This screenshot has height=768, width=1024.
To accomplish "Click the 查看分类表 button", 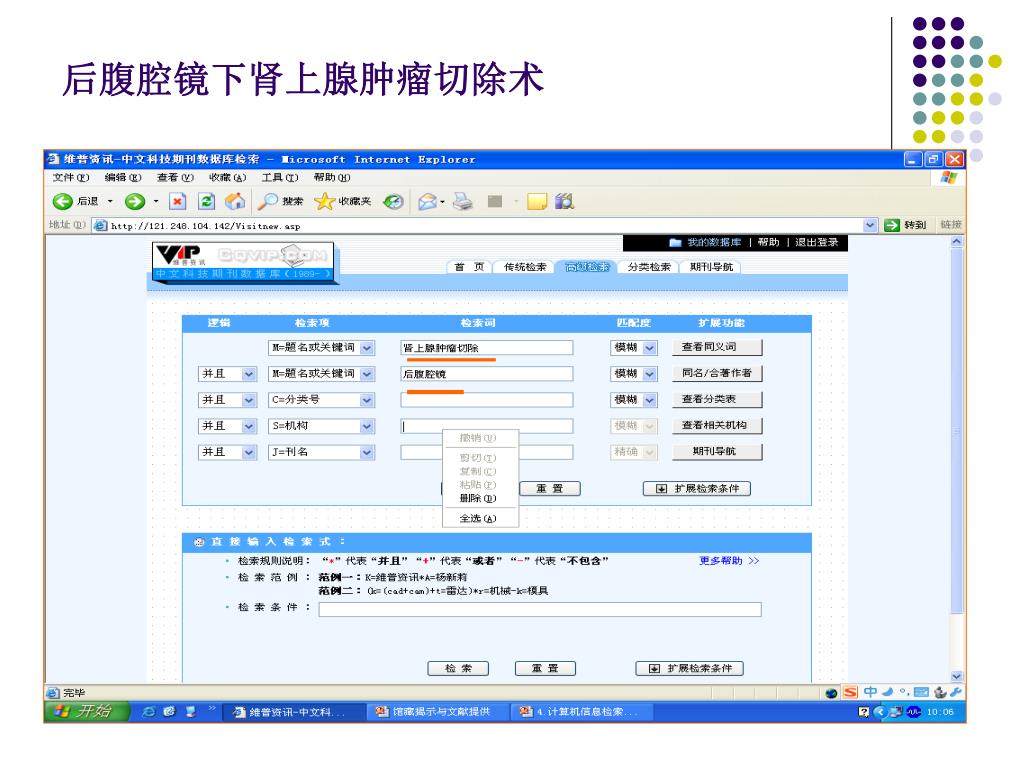I will tap(717, 400).
